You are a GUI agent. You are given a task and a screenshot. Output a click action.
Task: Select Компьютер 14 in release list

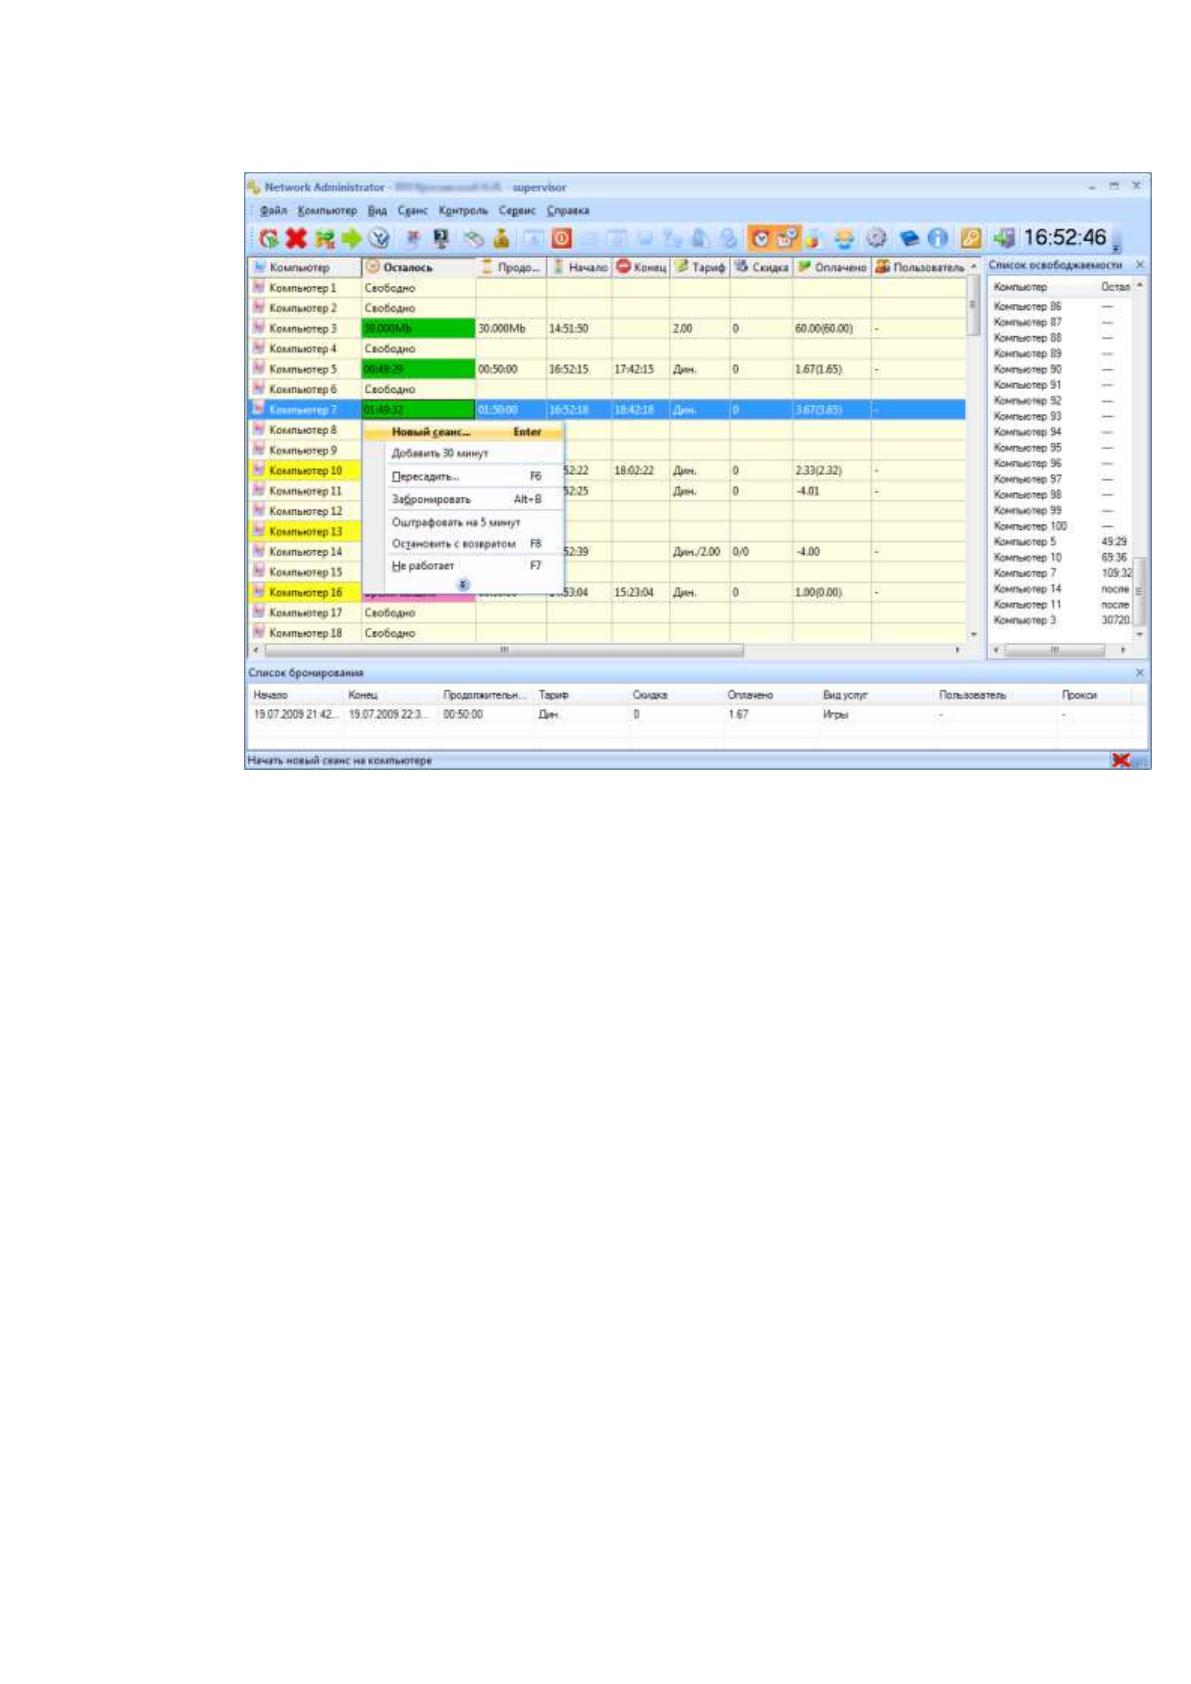pyautogui.click(x=1061, y=589)
